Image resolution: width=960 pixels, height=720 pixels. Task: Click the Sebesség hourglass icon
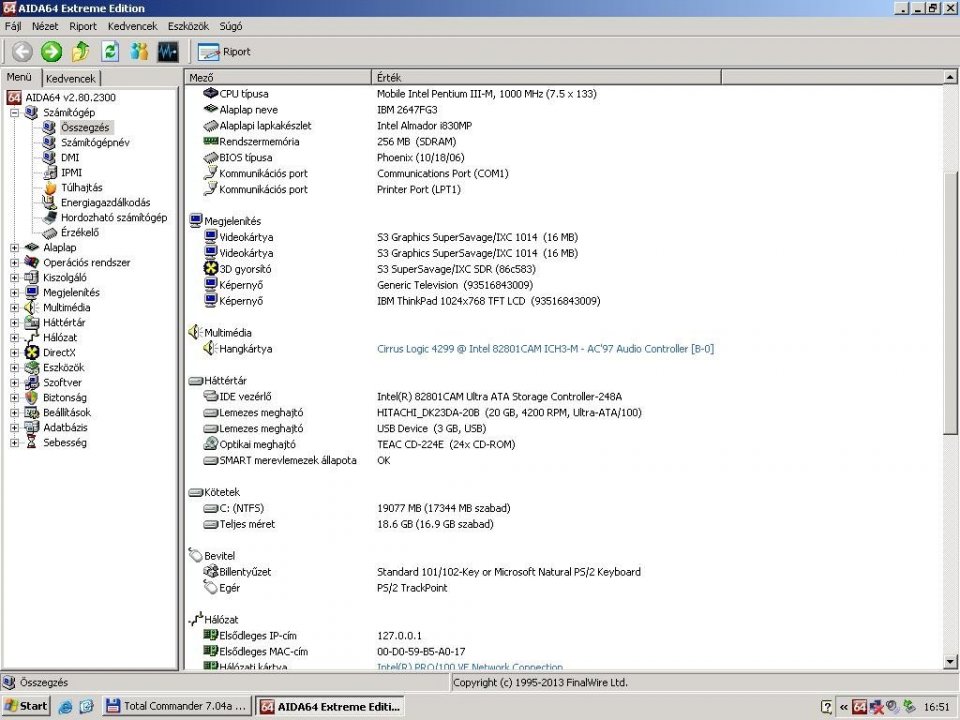pos(32,443)
